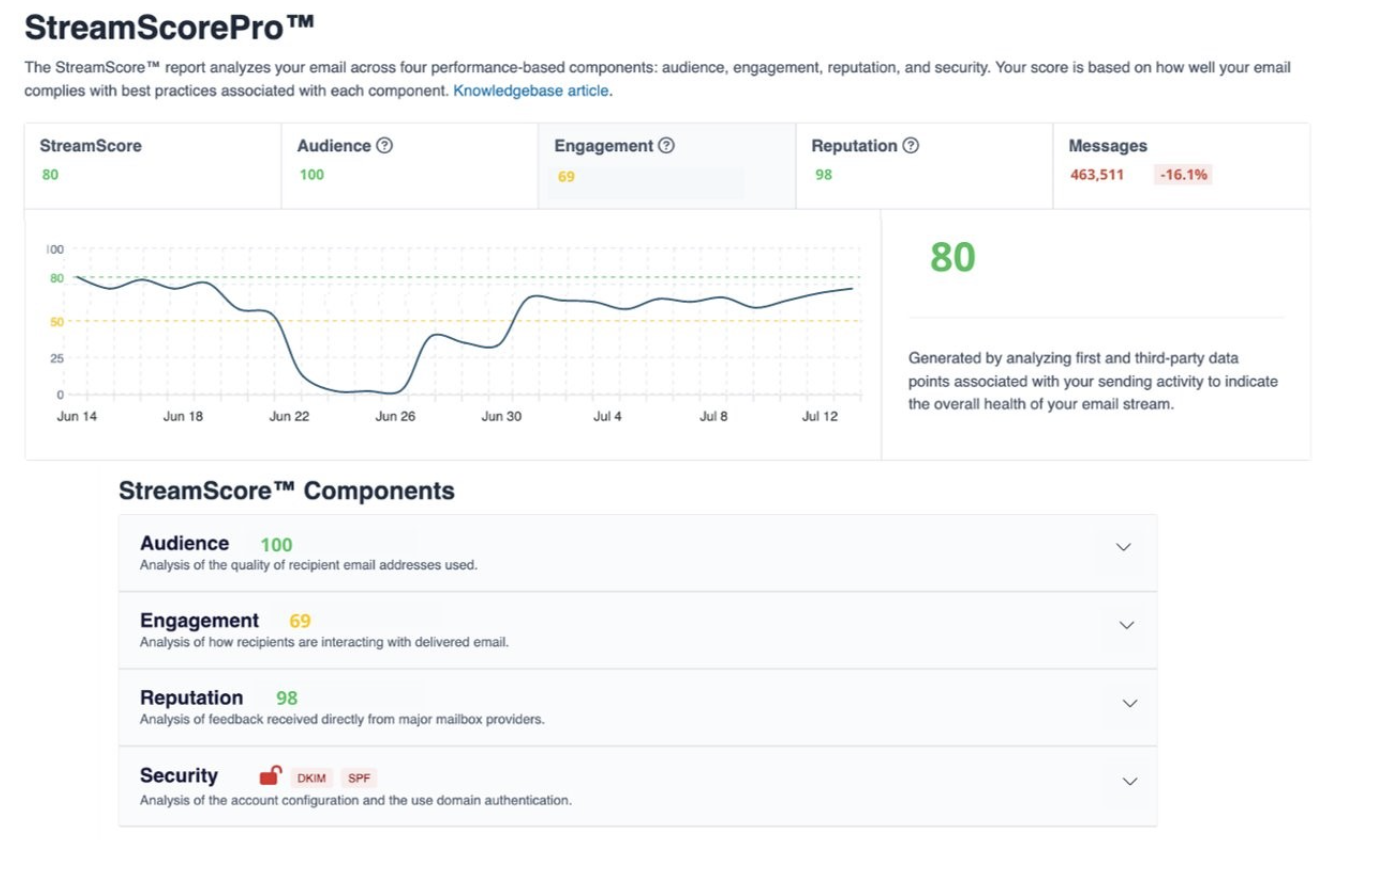This screenshot has height=884, width=1374.
Task: Select the StreamScore tab card
Action: click(153, 166)
